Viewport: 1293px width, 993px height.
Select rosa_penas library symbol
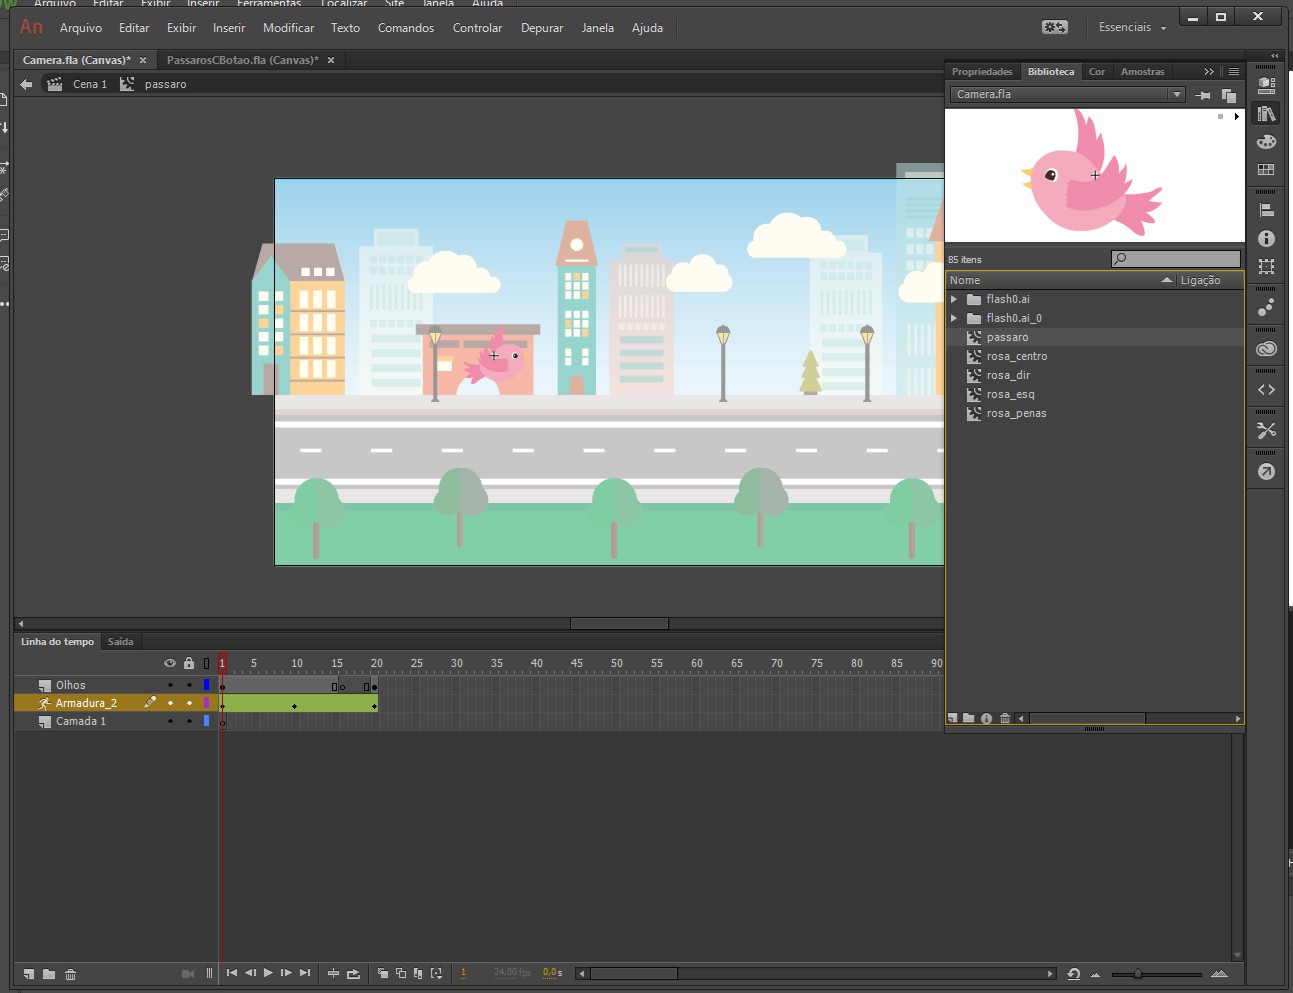click(x=1016, y=413)
